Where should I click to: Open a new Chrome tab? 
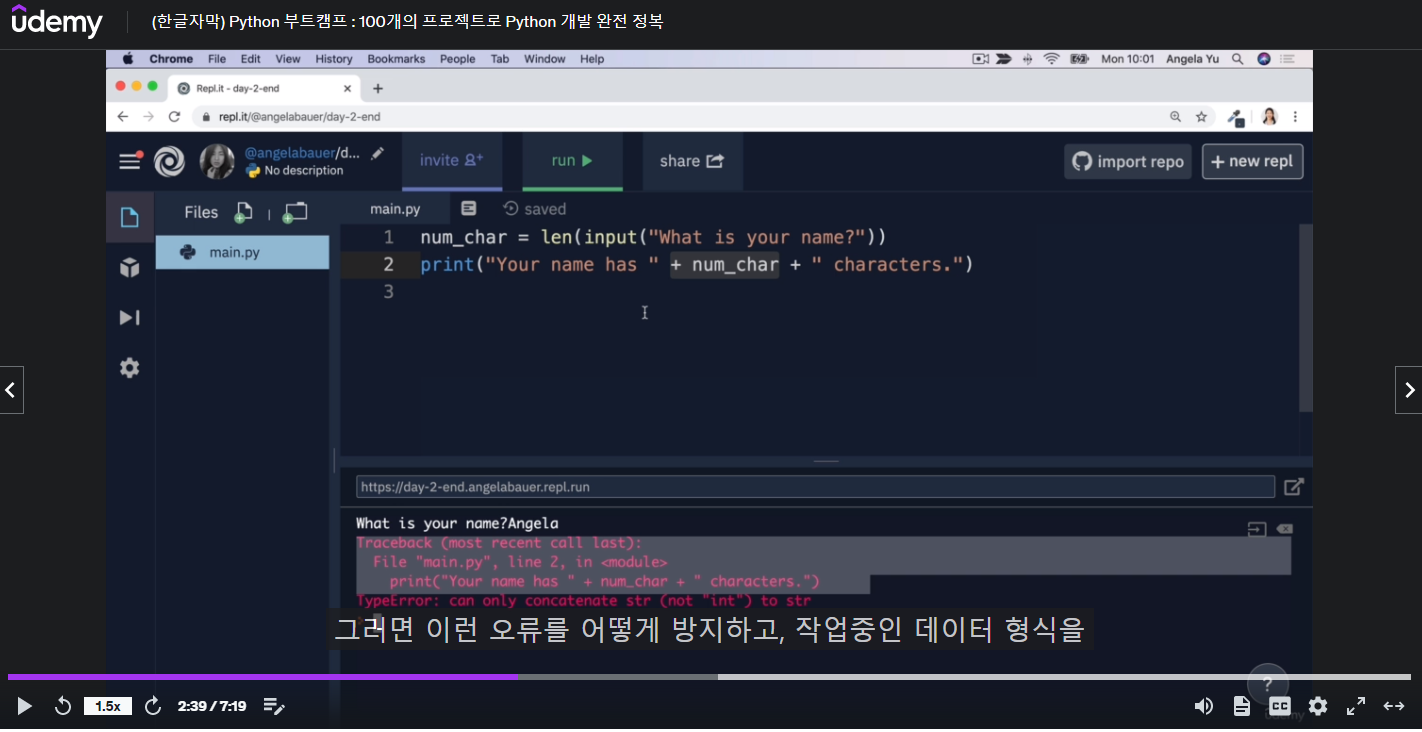tap(378, 88)
